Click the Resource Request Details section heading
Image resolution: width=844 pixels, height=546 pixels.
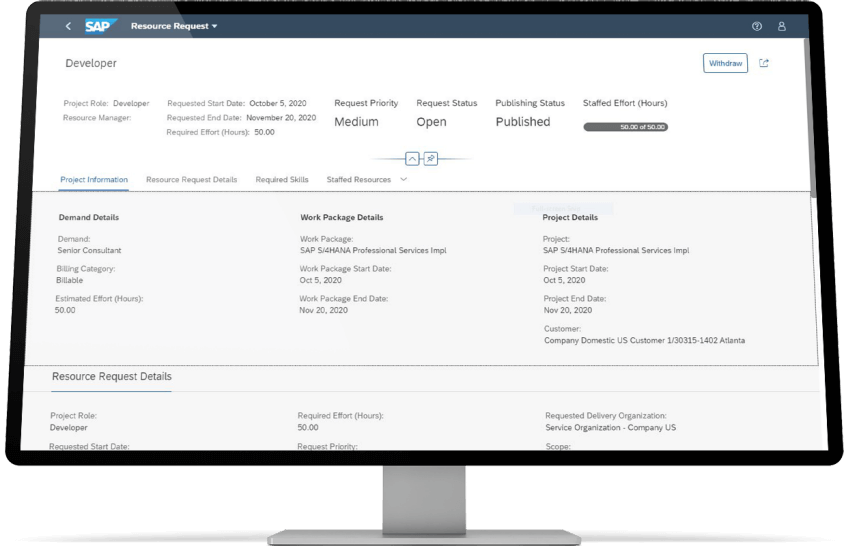tap(111, 377)
